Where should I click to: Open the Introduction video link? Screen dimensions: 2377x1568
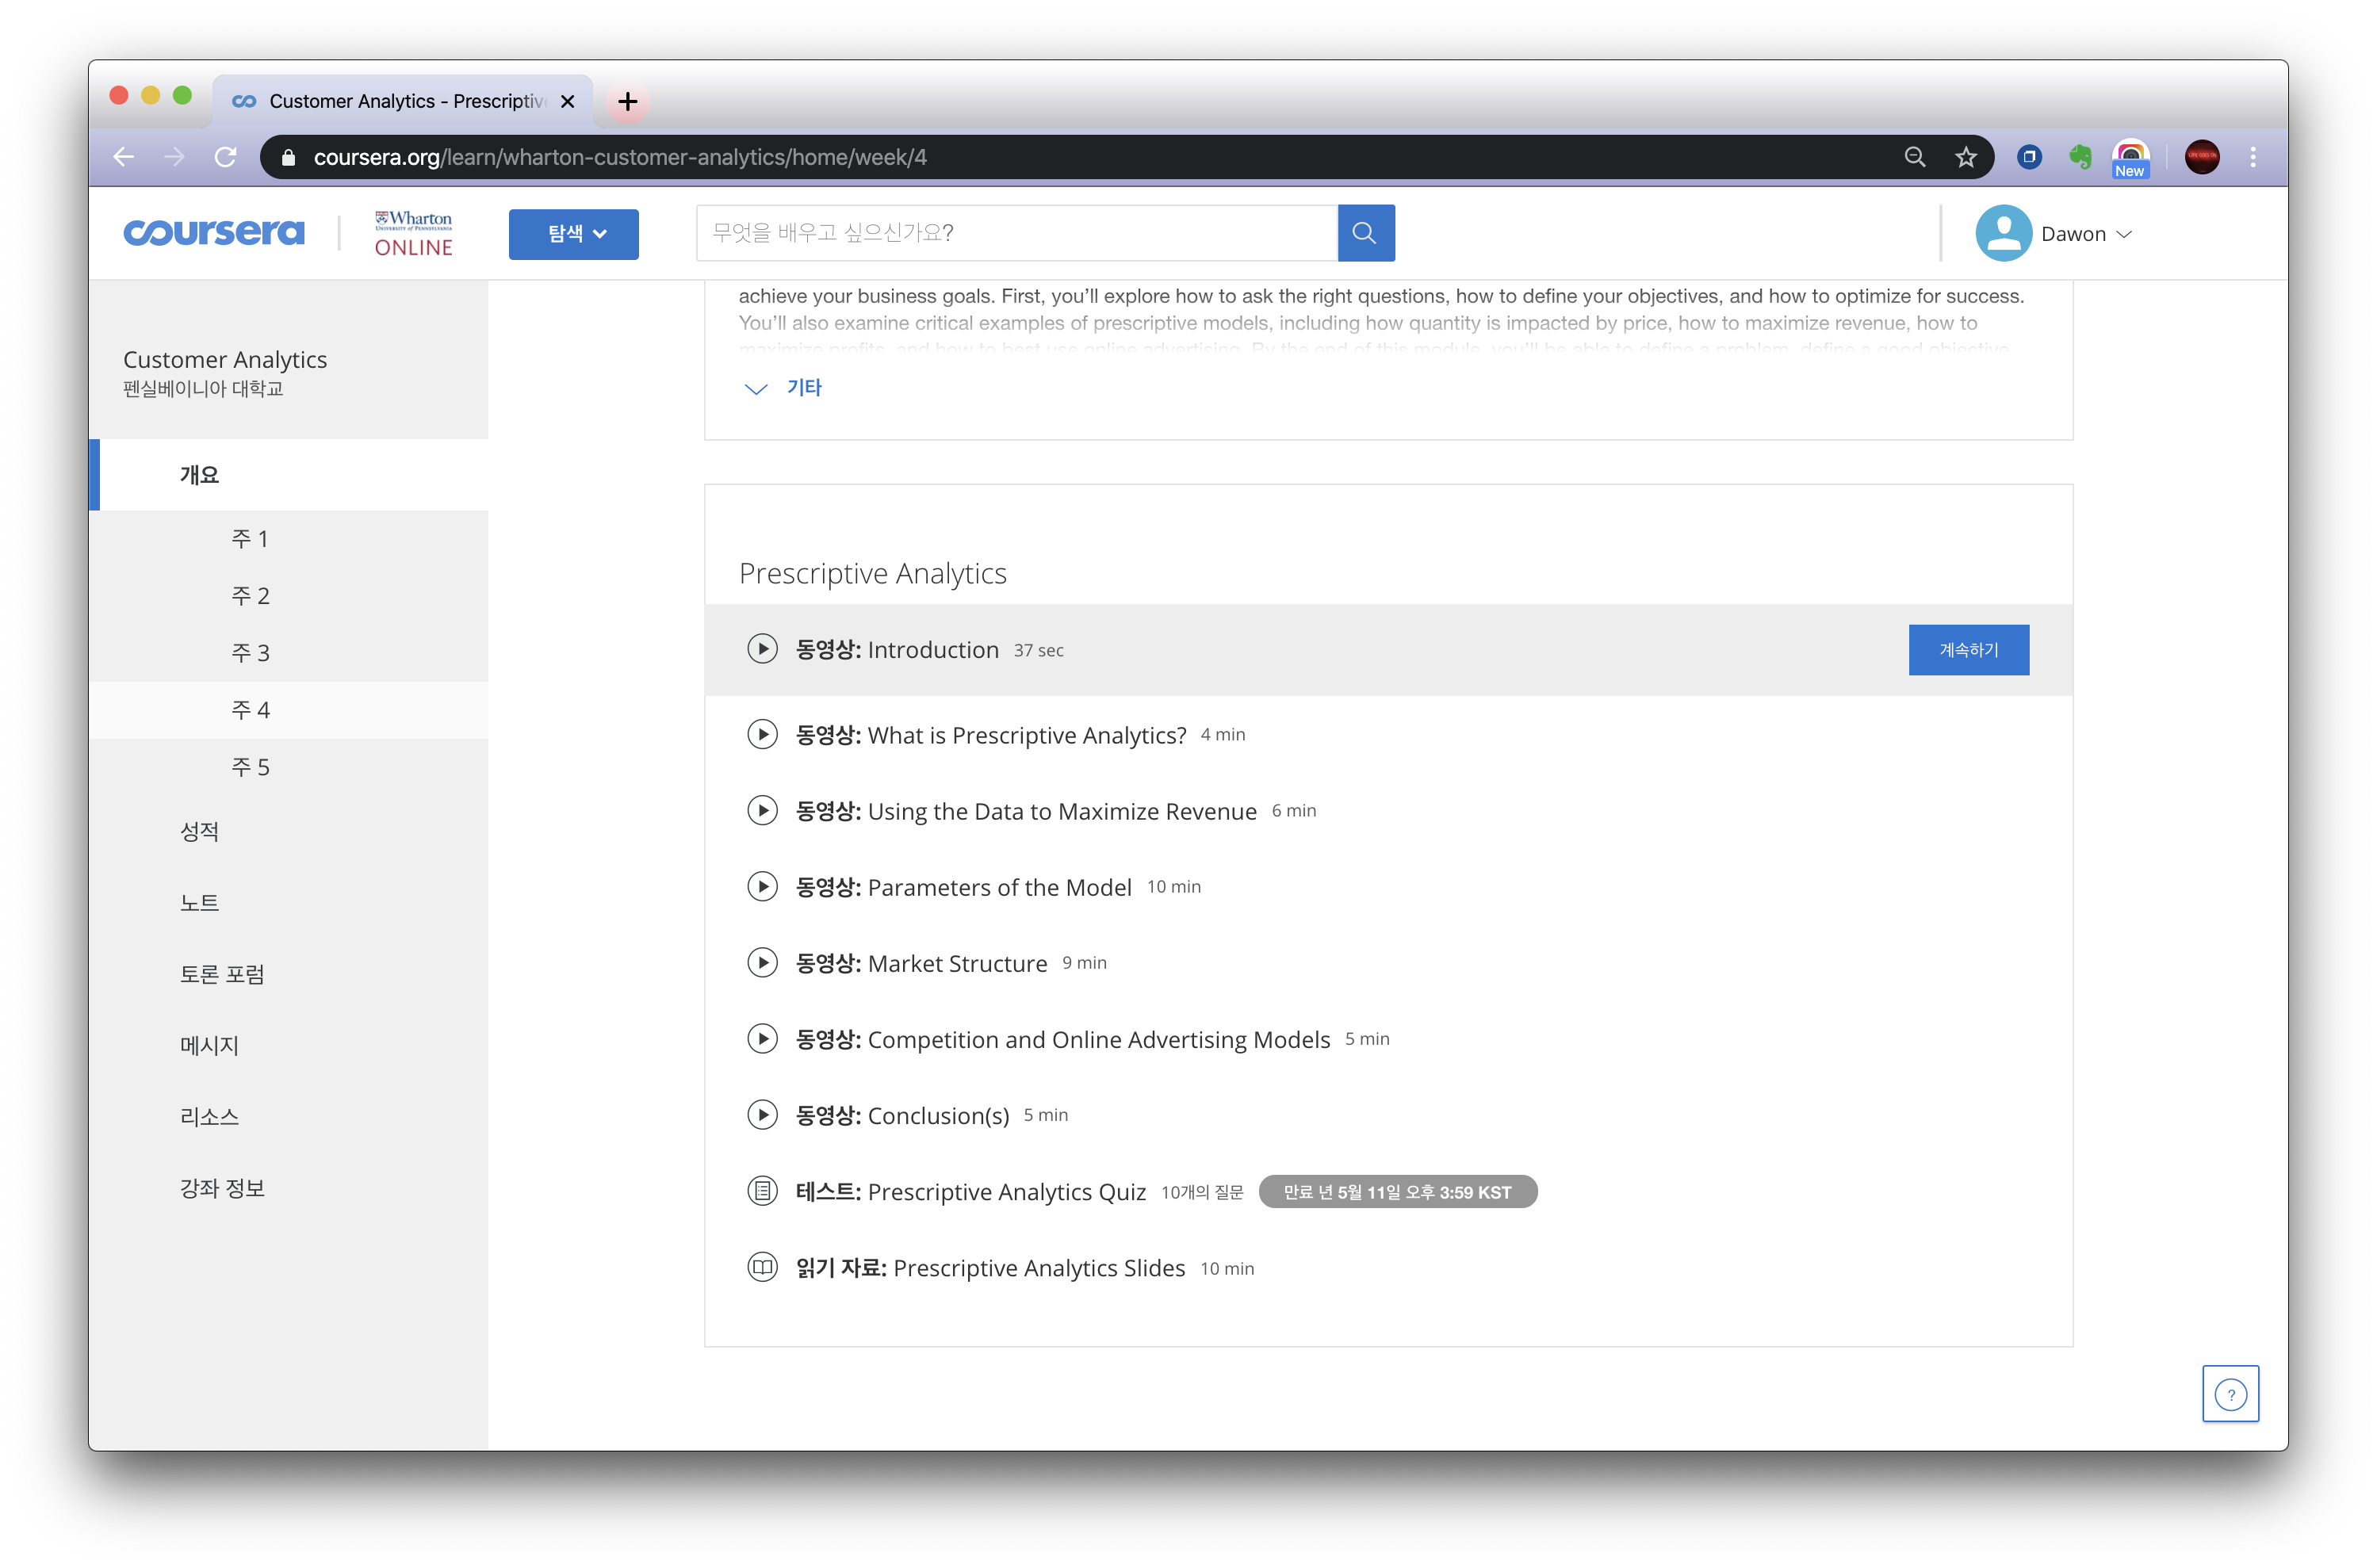(x=897, y=650)
